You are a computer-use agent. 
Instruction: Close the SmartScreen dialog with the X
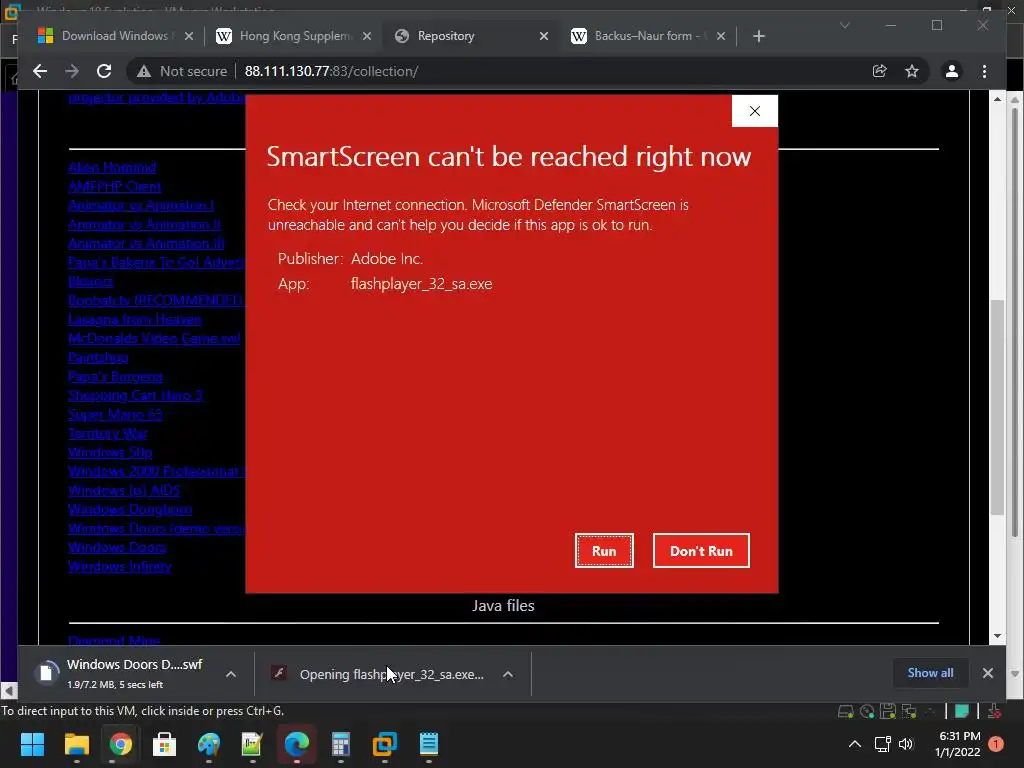[754, 111]
